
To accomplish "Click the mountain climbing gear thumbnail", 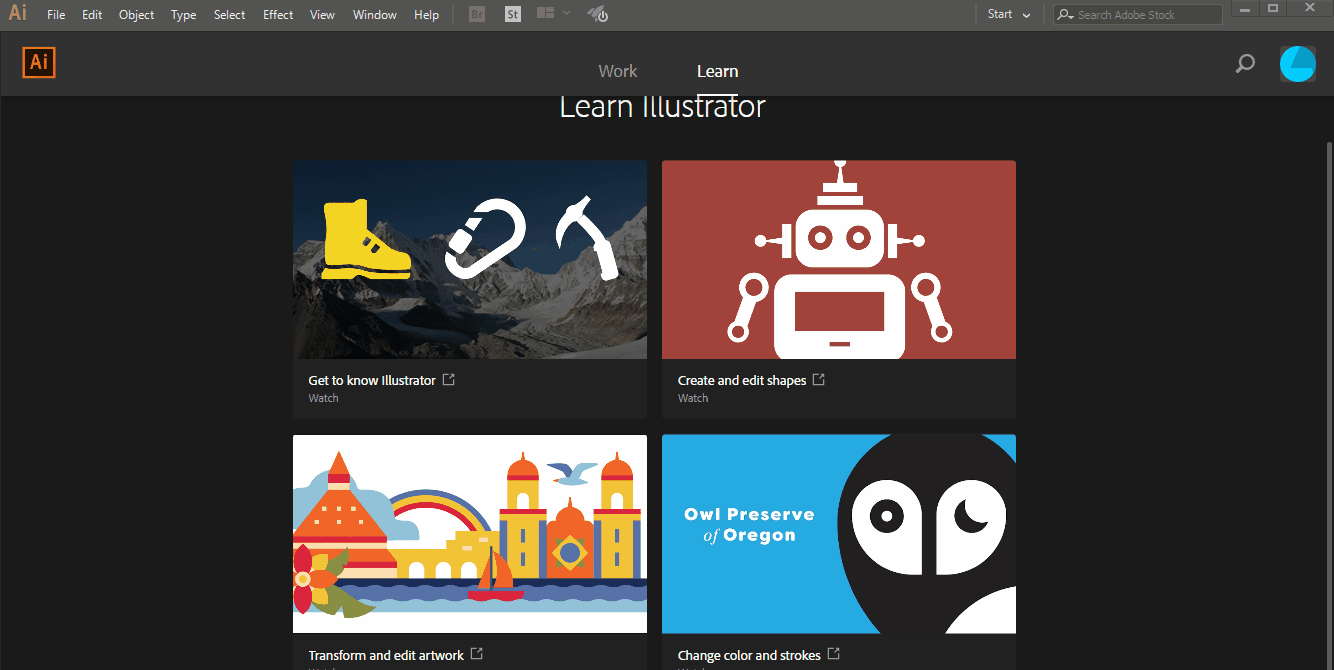I will pos(470,259).
